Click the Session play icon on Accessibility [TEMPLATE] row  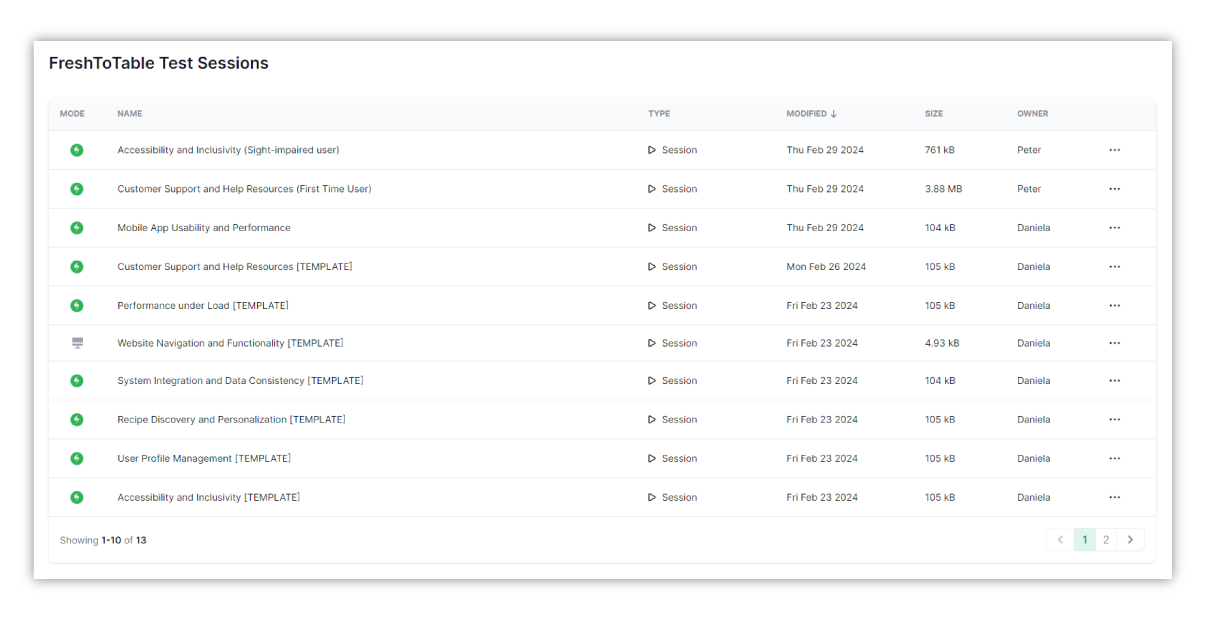tap(654, 497)
